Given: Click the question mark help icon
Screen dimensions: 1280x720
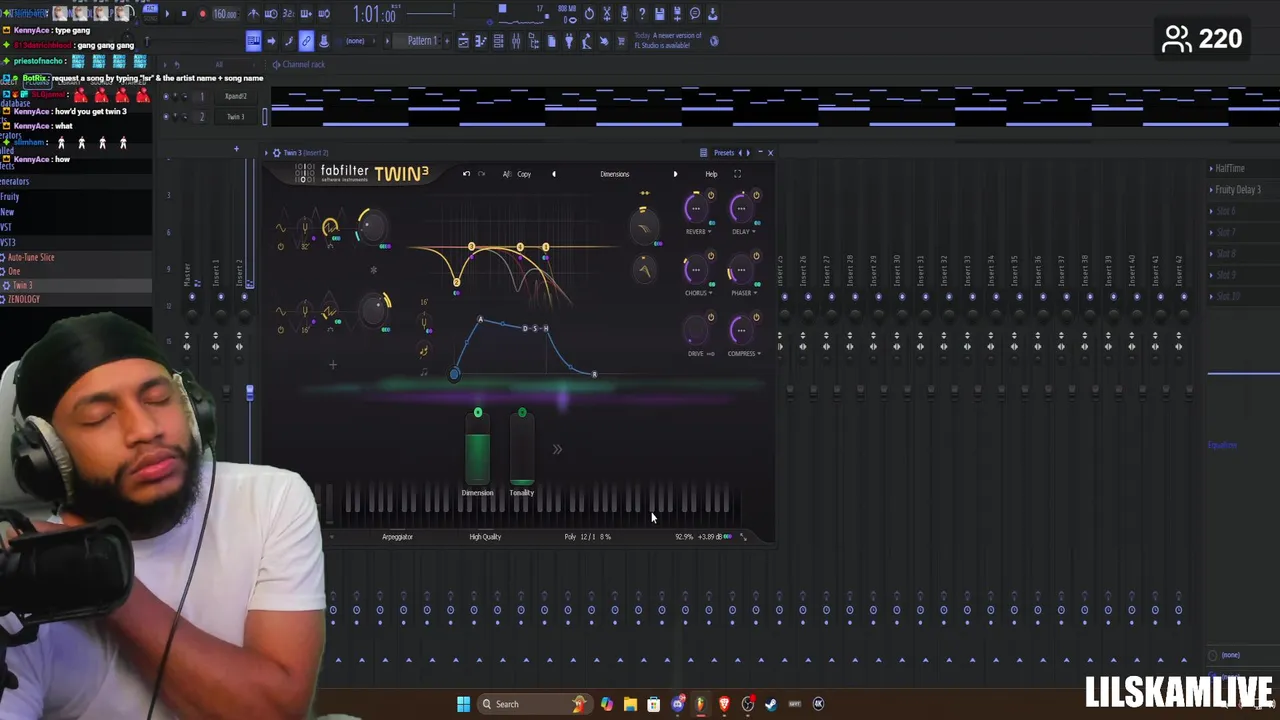Looking at the screenshot, I should tap(642, 14).
